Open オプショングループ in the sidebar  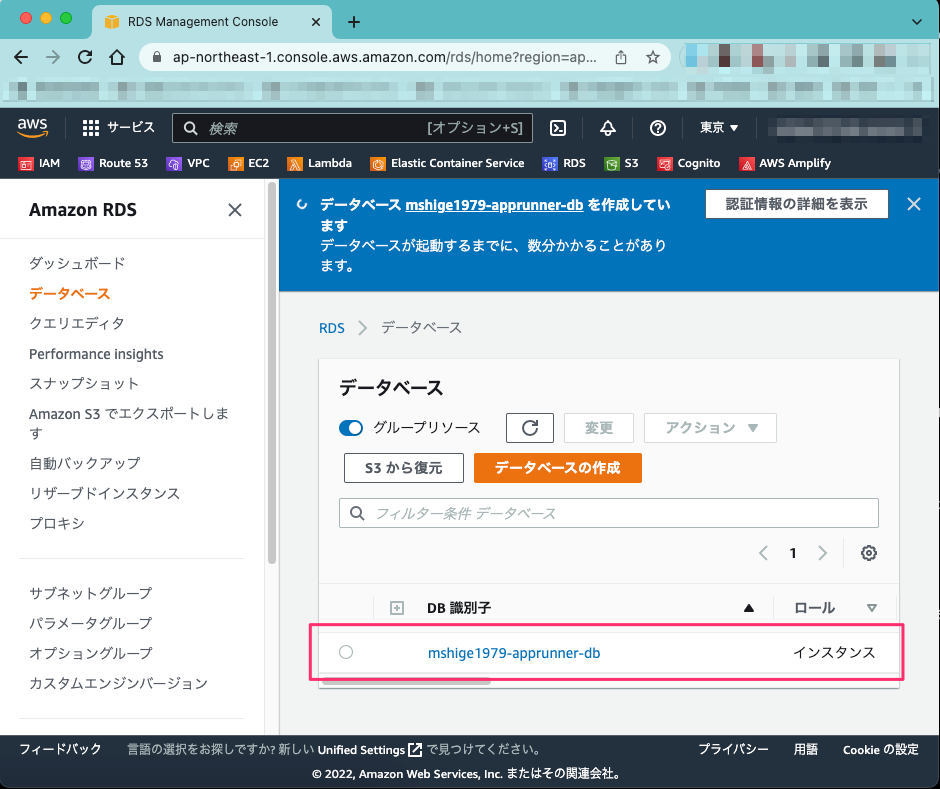(91, 653)
